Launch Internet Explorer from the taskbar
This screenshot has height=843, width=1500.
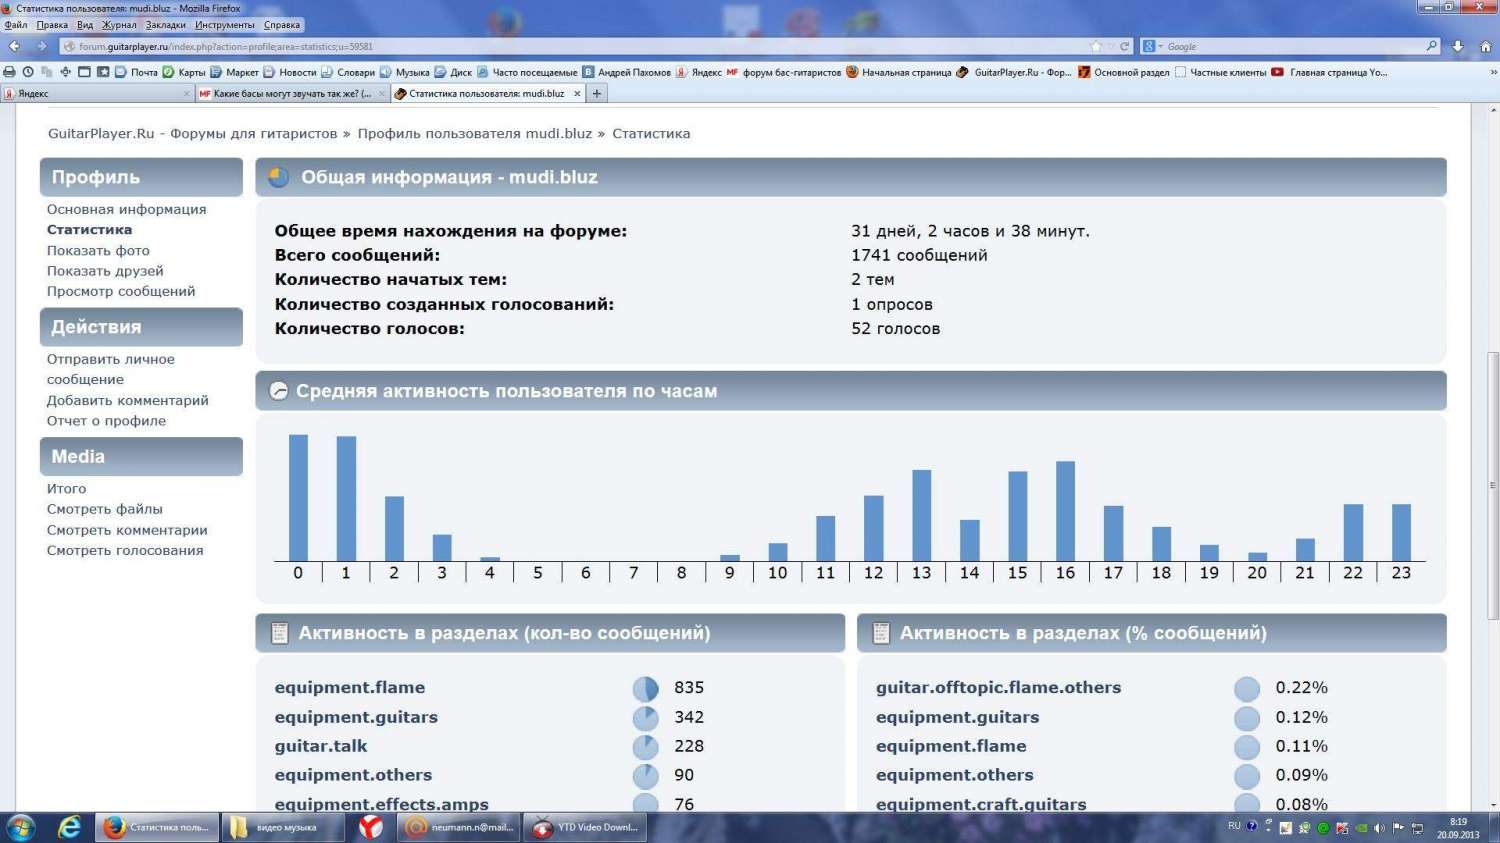[x=69, y=827]
